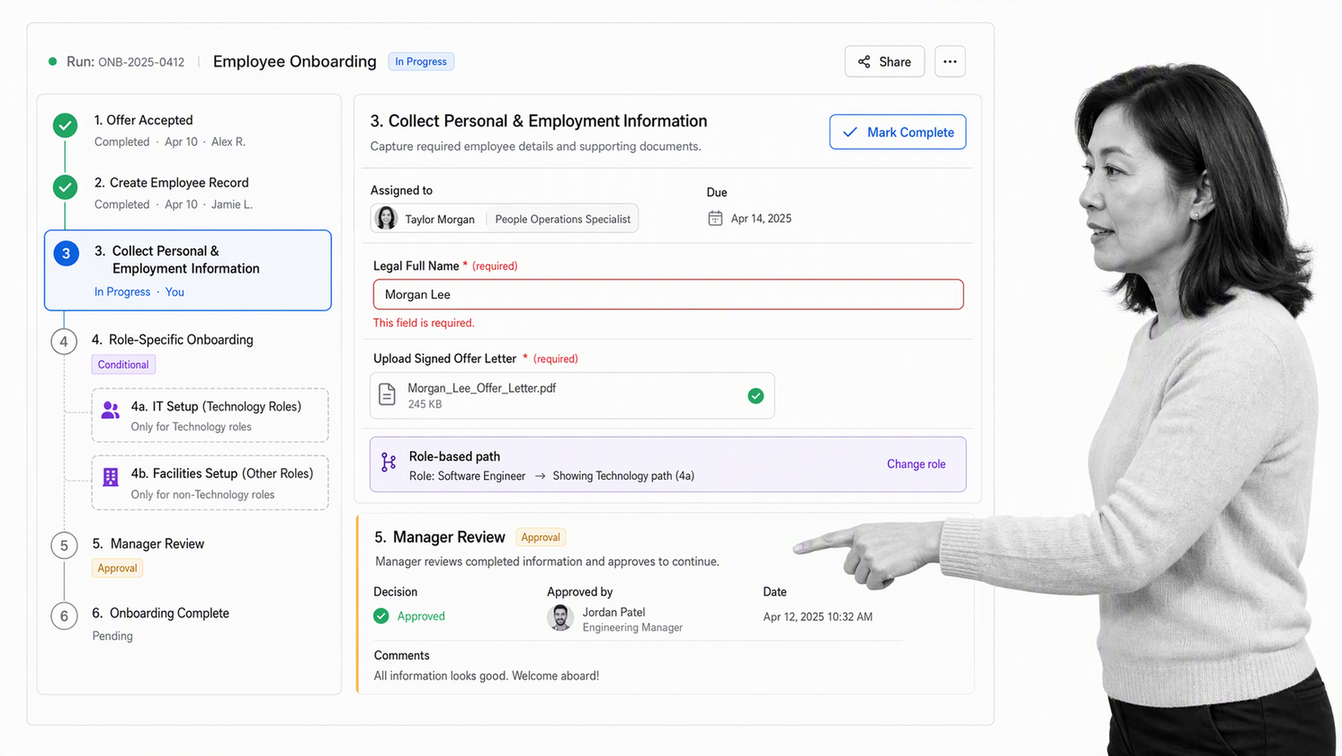Click the 'Pending' status under step 6
The image size is (1342, 756).
click(x=112, y=636)
